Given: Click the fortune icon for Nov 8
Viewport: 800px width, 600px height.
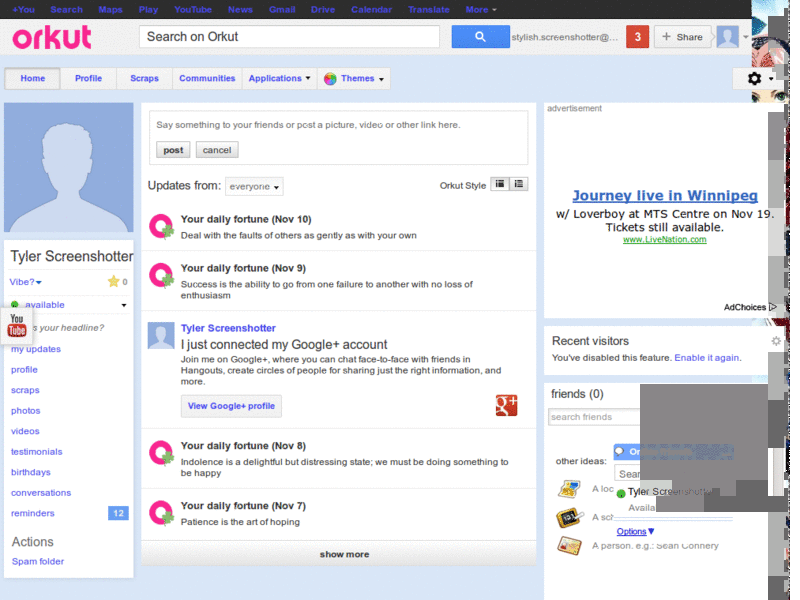Looking at the screenshot, I should pos(161,453).
